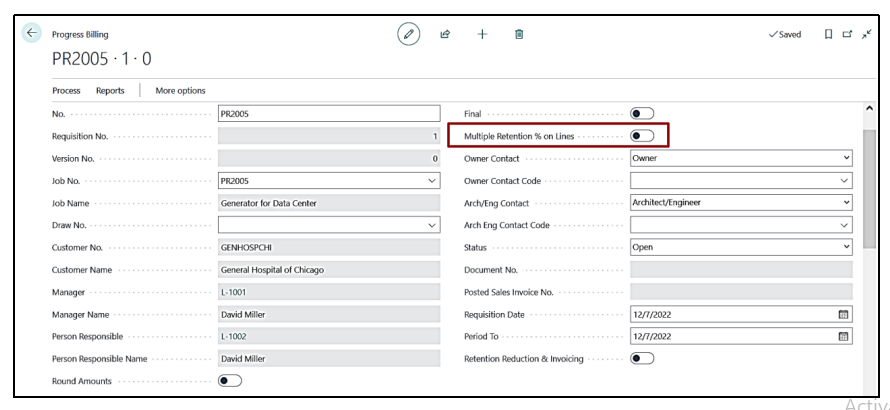This screenshot has height=410, width=890.
Task: Open page in new window icon
Action: tap(846, 34)
